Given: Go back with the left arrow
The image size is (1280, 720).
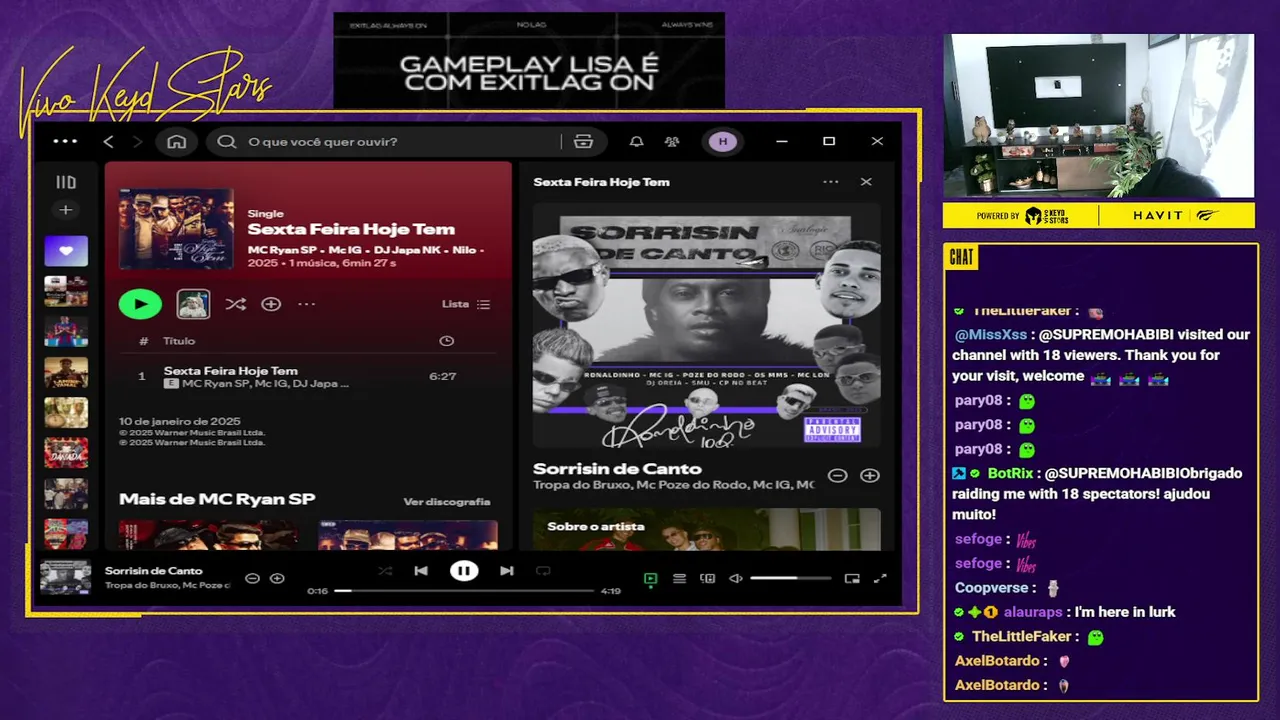Looking at the screenshot, I should [x=109, y=142].
